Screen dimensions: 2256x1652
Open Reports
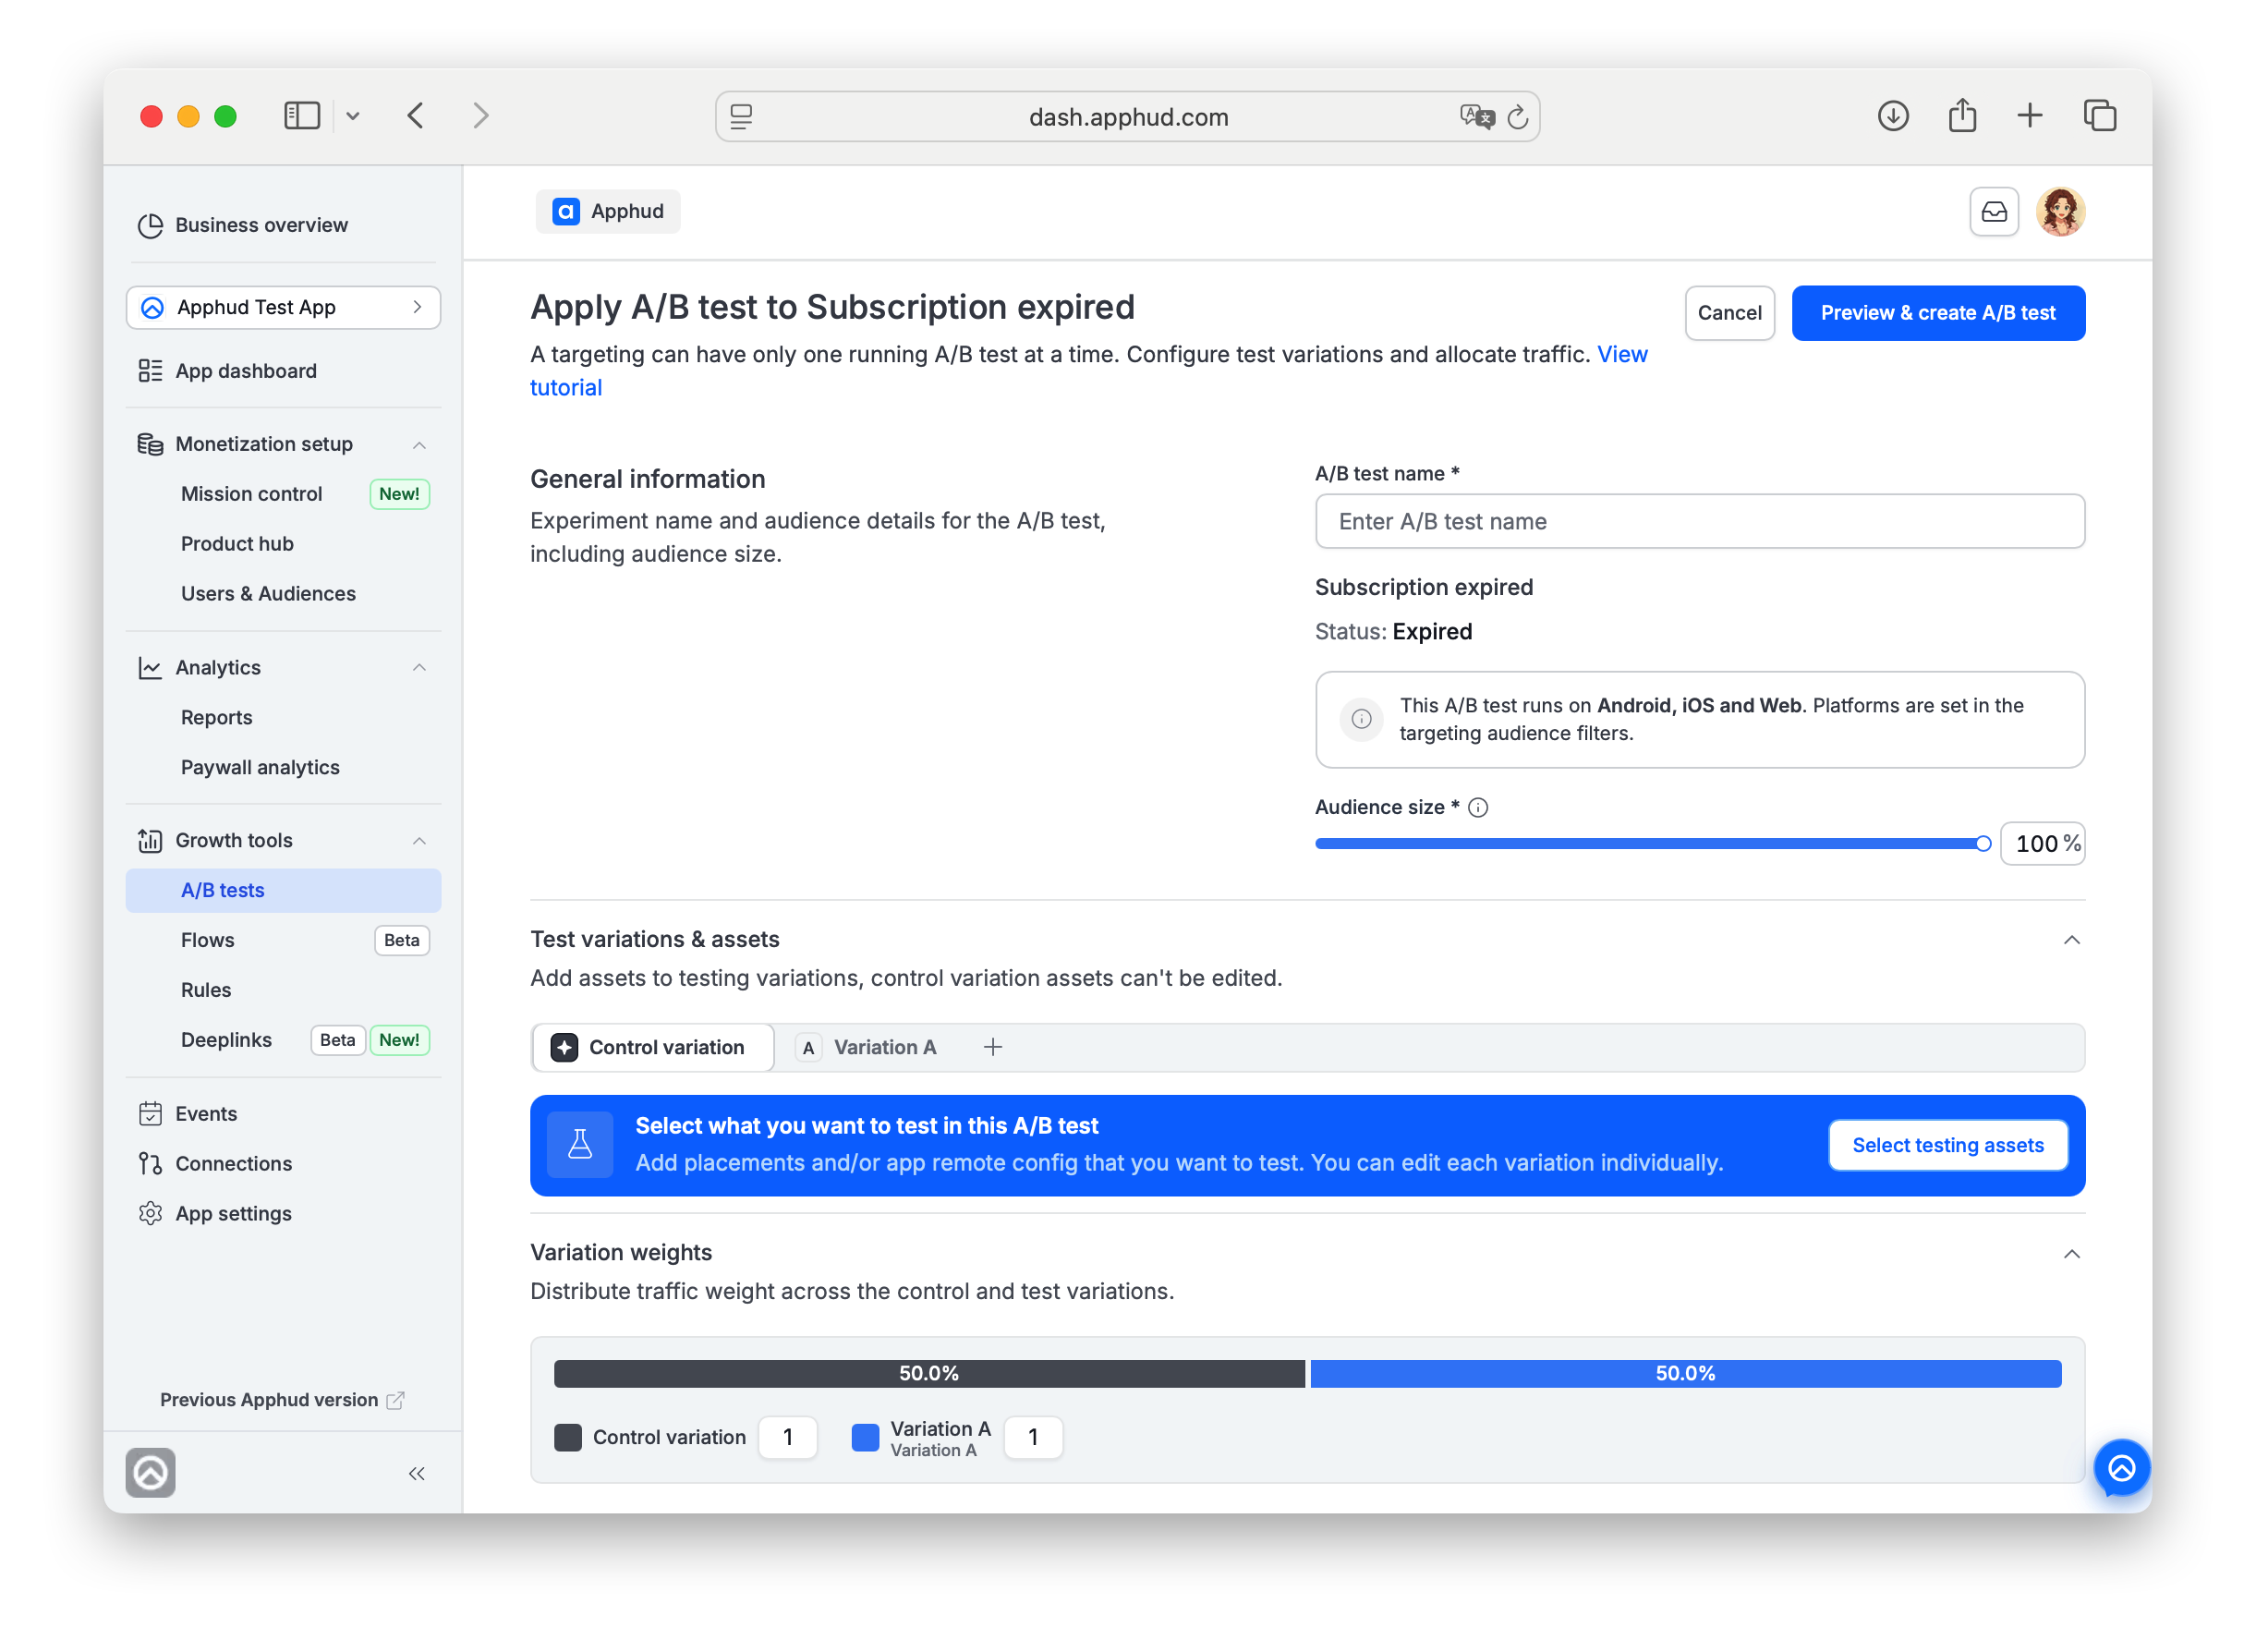(216, 718)
